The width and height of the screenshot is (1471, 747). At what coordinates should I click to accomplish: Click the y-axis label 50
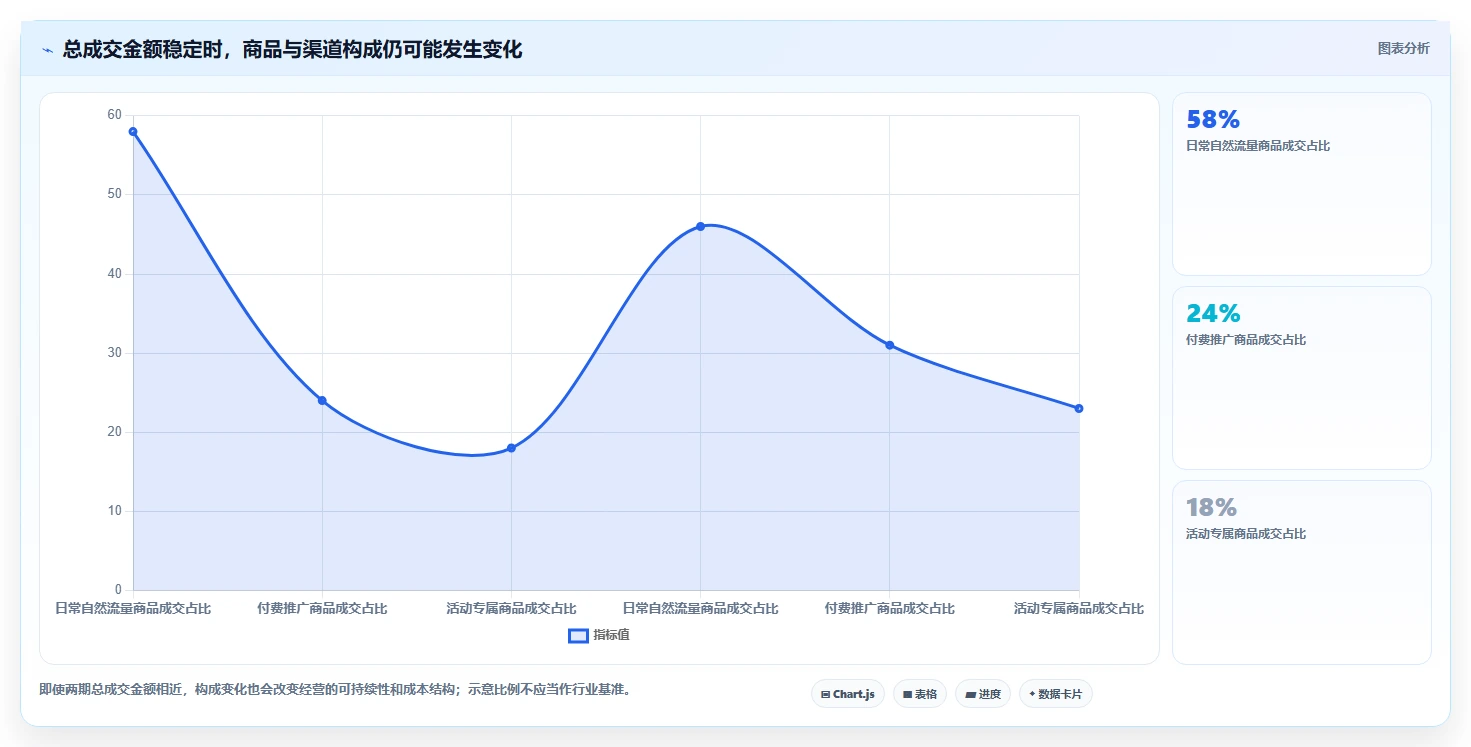pyautogui.click(x=114, y=194)
